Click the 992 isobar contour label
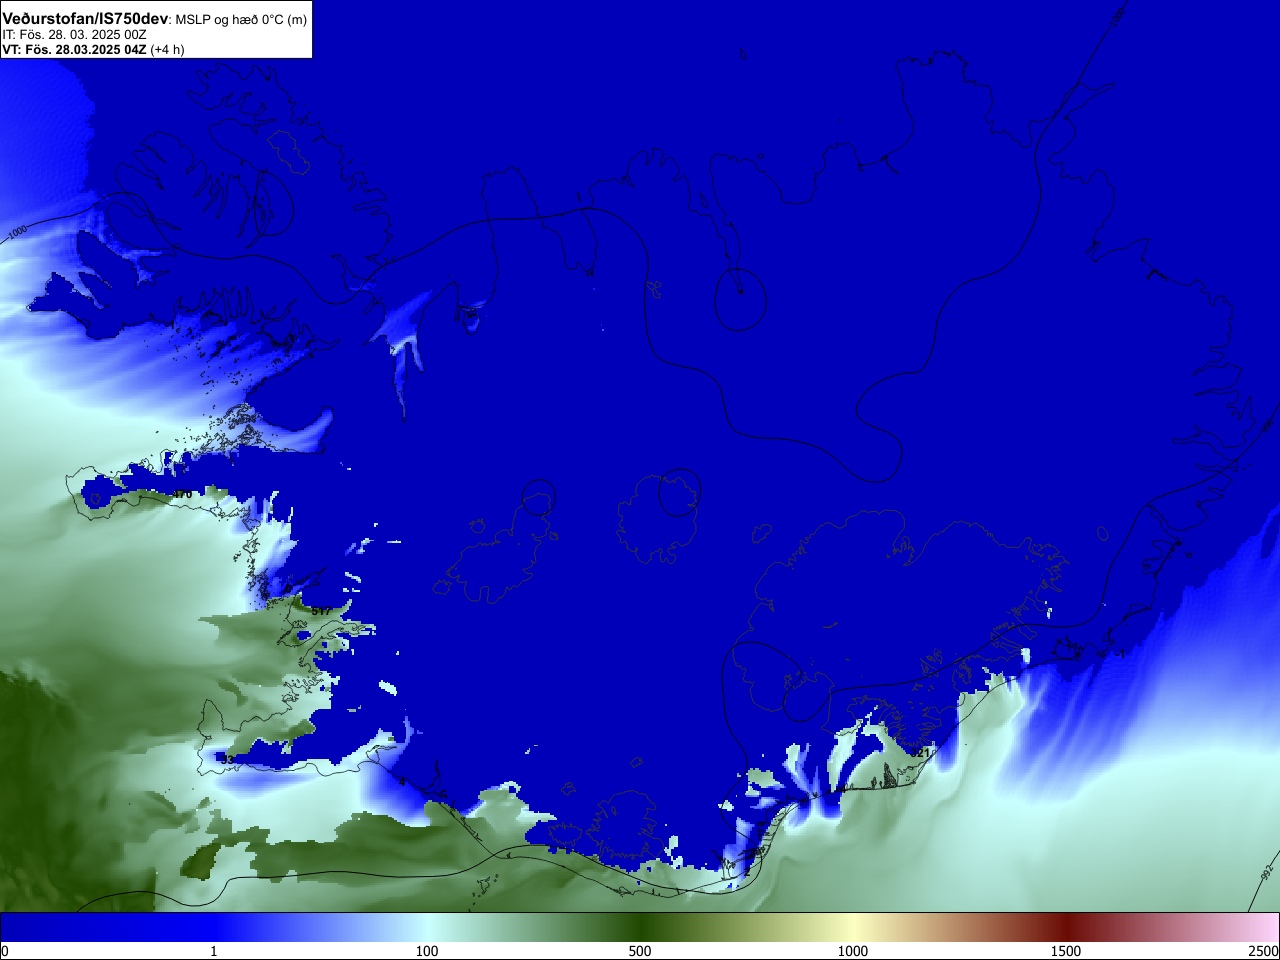The height and width of the screenshot is (960, 1280). pos(1267,872)
